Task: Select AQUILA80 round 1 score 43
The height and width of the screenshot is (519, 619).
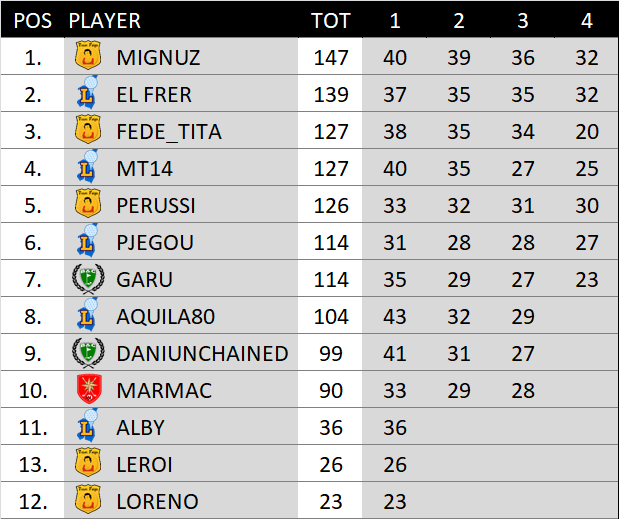Action: click(395, 317)
